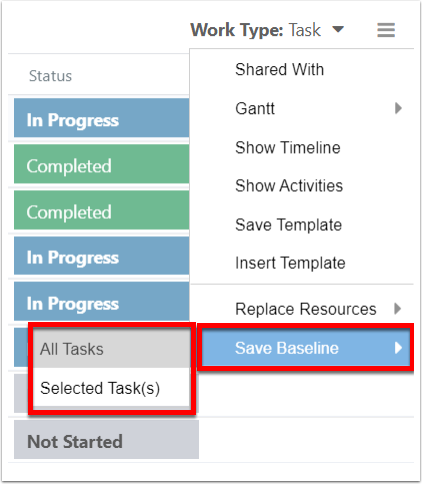Click the Status column header

50,76
